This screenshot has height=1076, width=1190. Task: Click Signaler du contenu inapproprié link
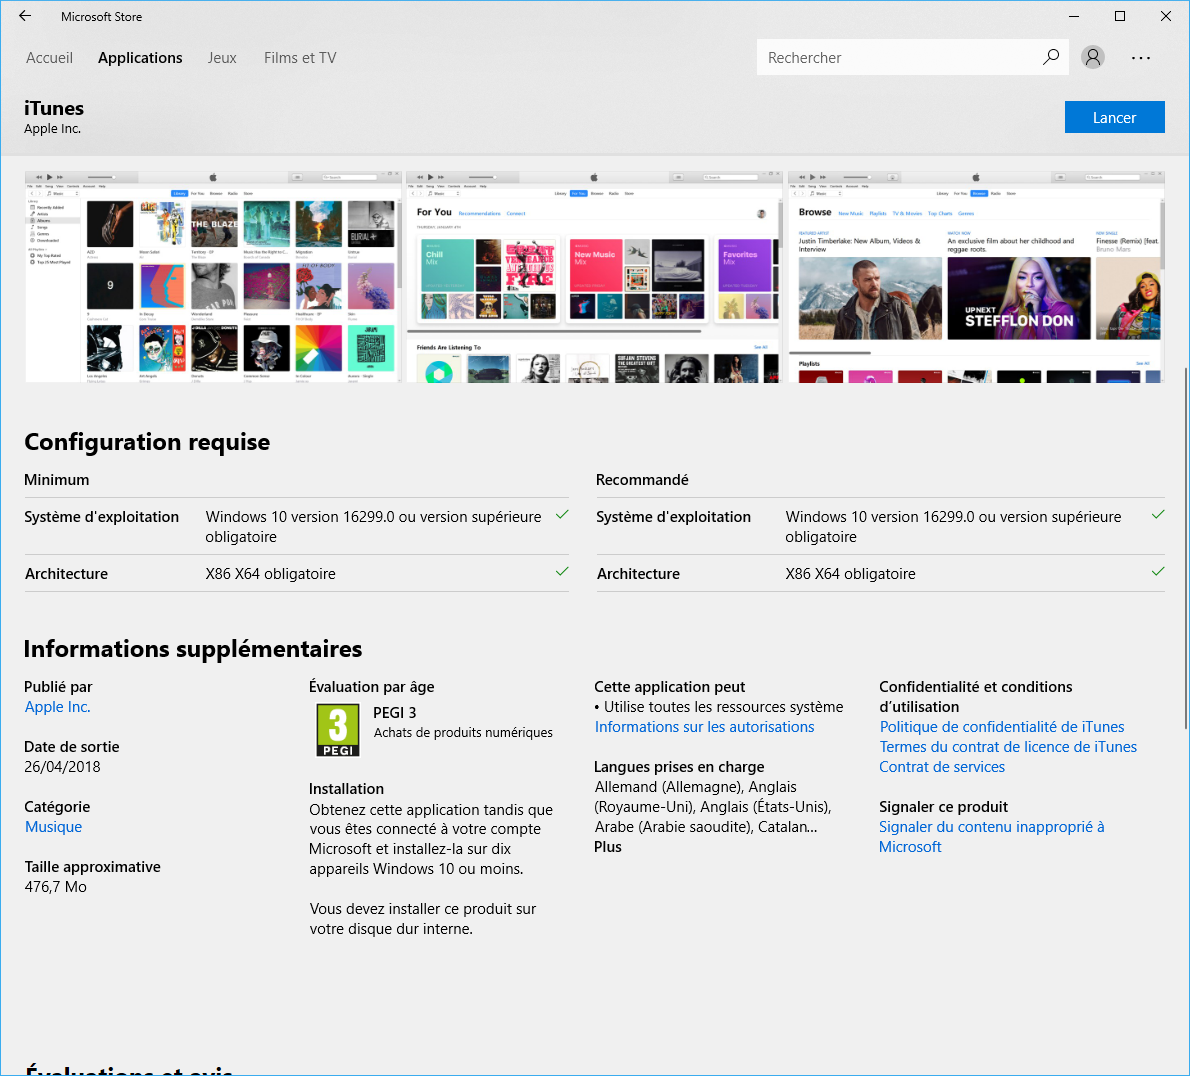[991, 836]
